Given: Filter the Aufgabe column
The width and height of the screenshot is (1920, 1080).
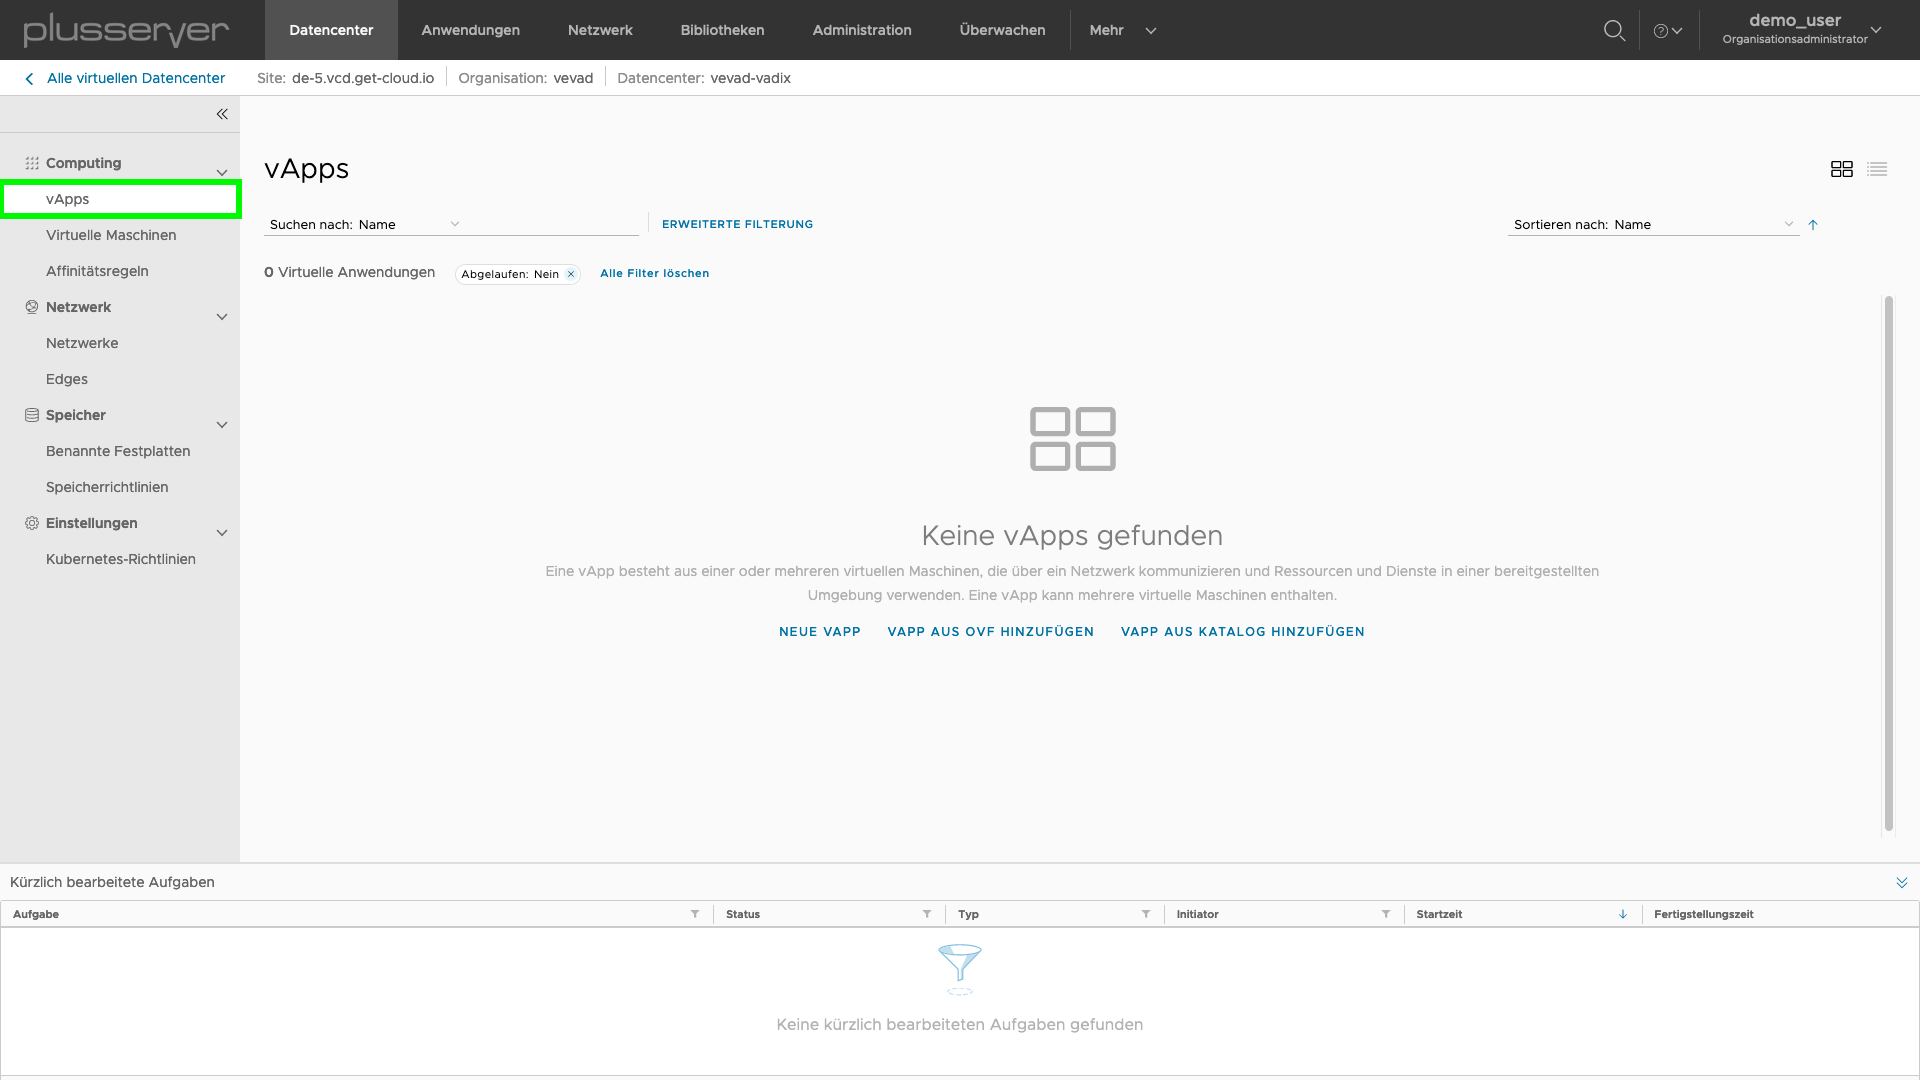Looking at the screenshot, I should click(x=695, y=914).
